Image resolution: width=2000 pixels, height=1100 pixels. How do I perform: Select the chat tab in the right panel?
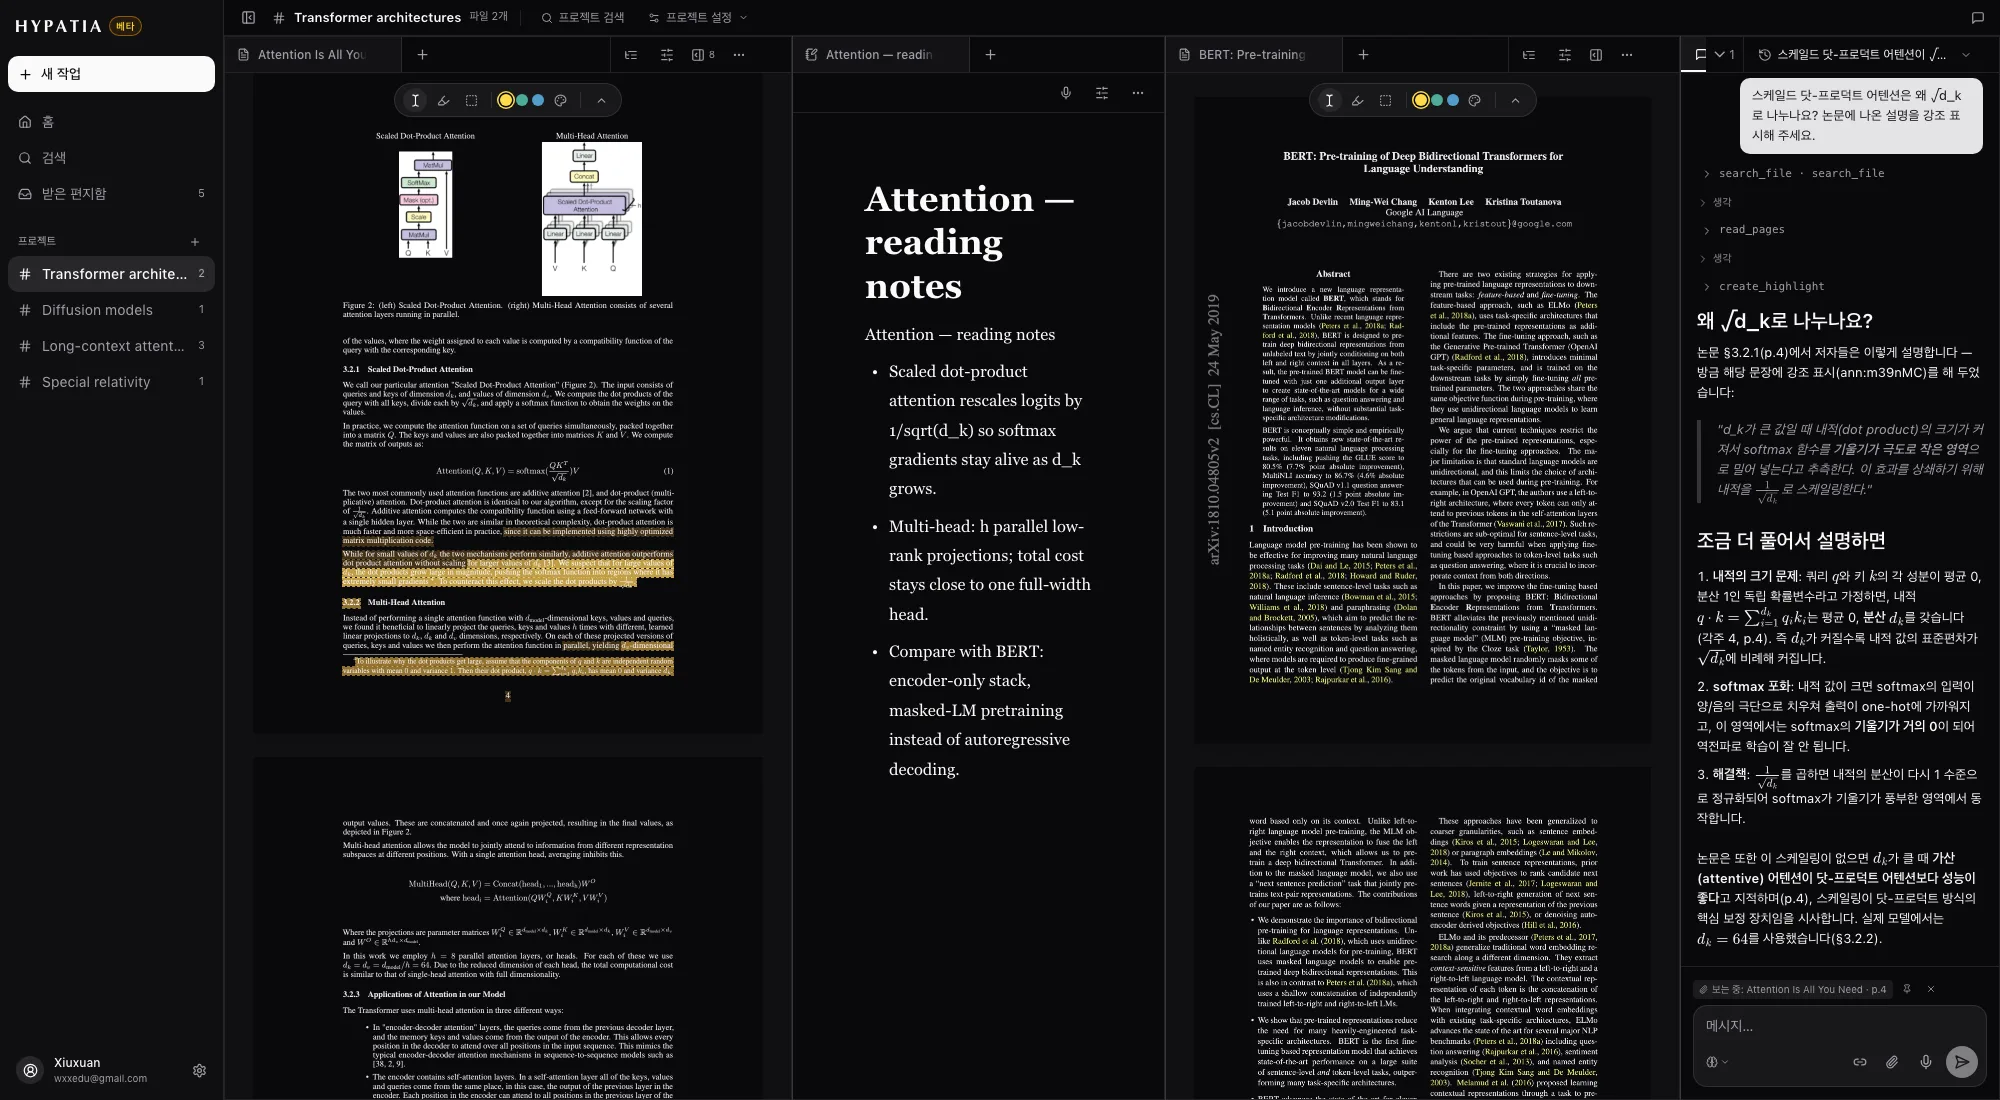pos(1700,55)
